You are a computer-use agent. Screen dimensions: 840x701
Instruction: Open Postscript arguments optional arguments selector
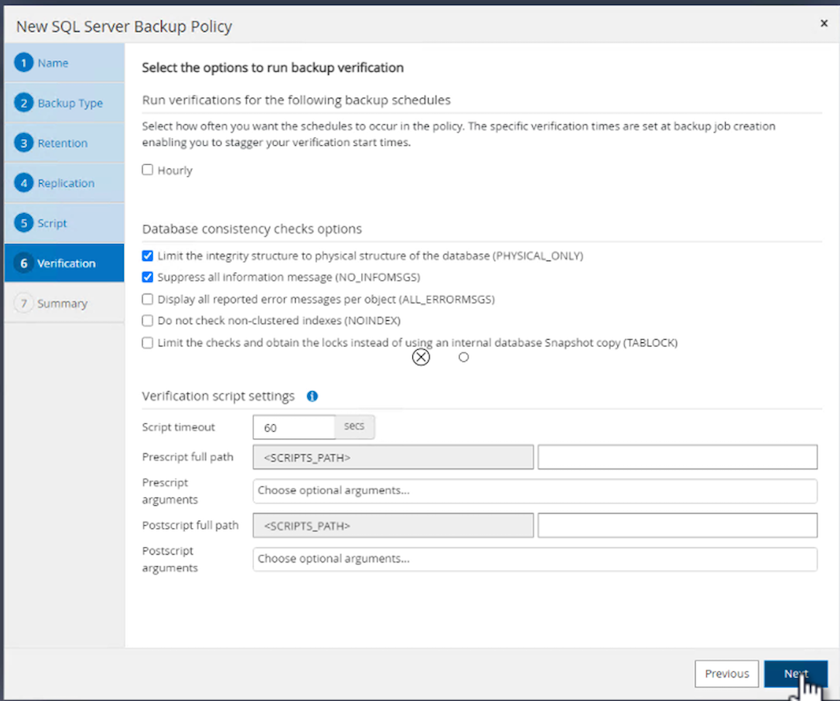pos(535,559)
